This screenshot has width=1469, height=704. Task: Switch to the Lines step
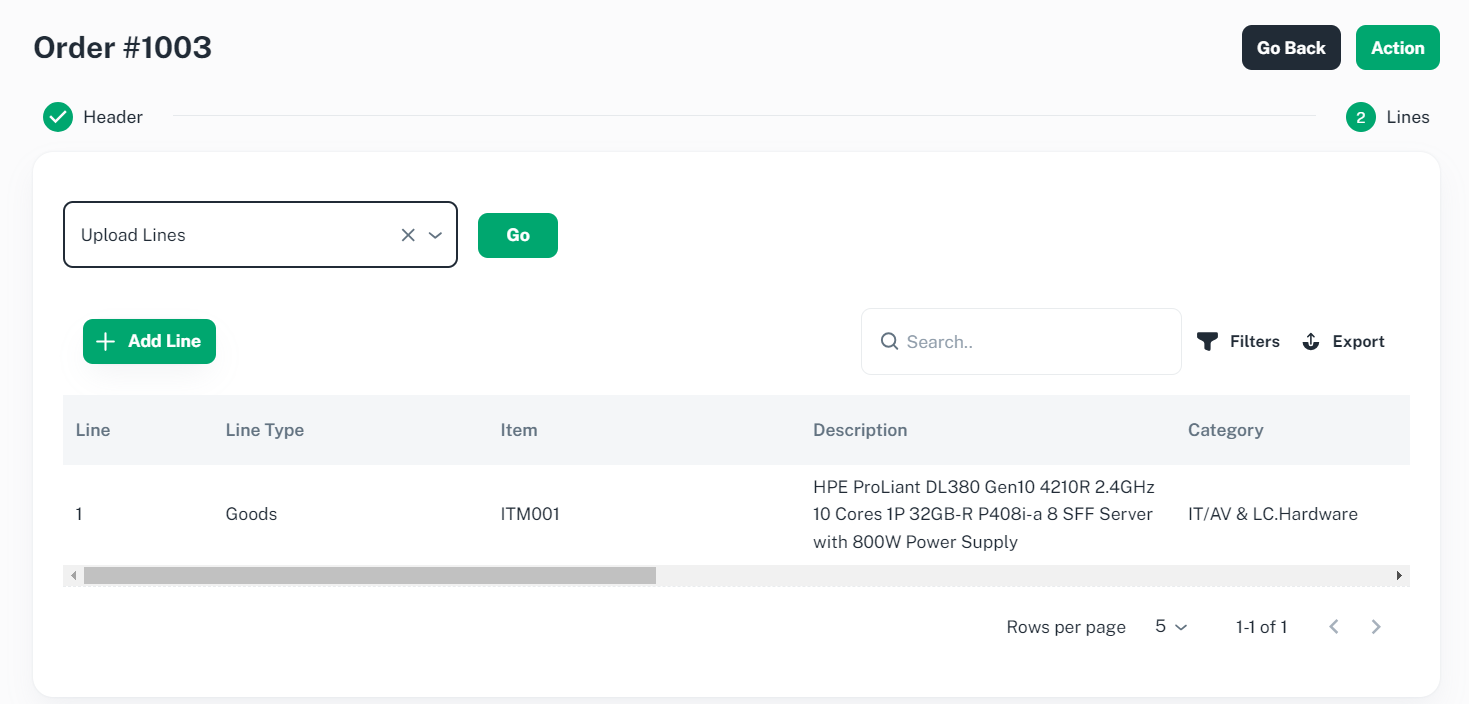coord(1408,117)
